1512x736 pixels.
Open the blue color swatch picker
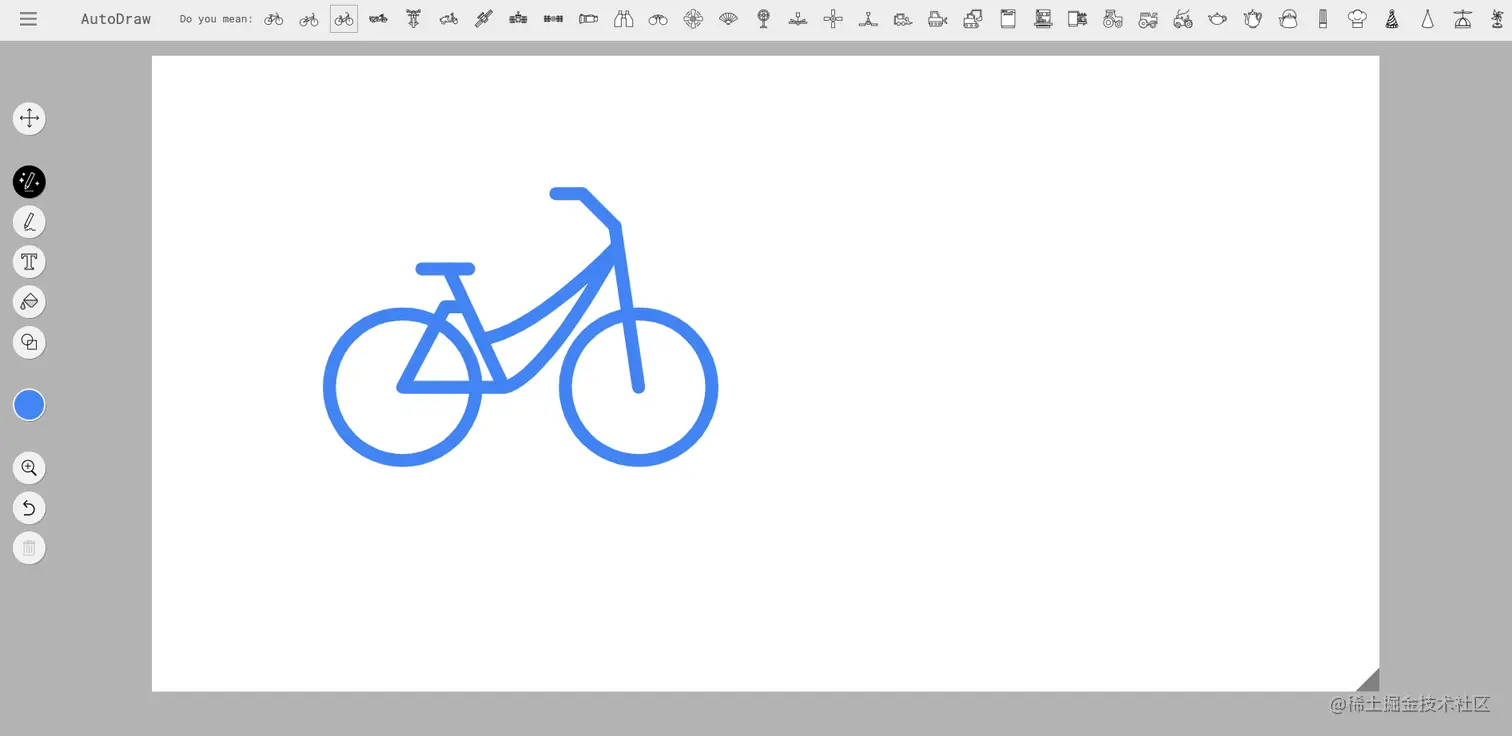[29, 404]
